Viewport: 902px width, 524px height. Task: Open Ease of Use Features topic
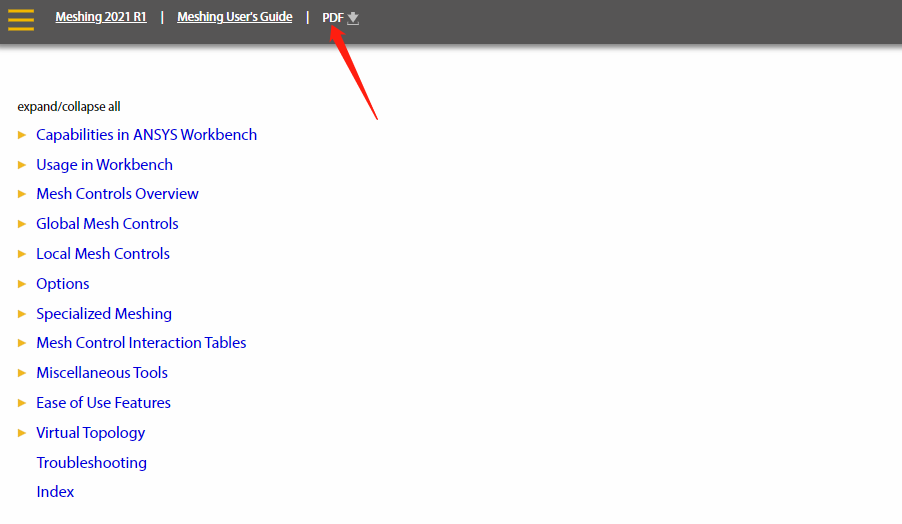point(103,403)
